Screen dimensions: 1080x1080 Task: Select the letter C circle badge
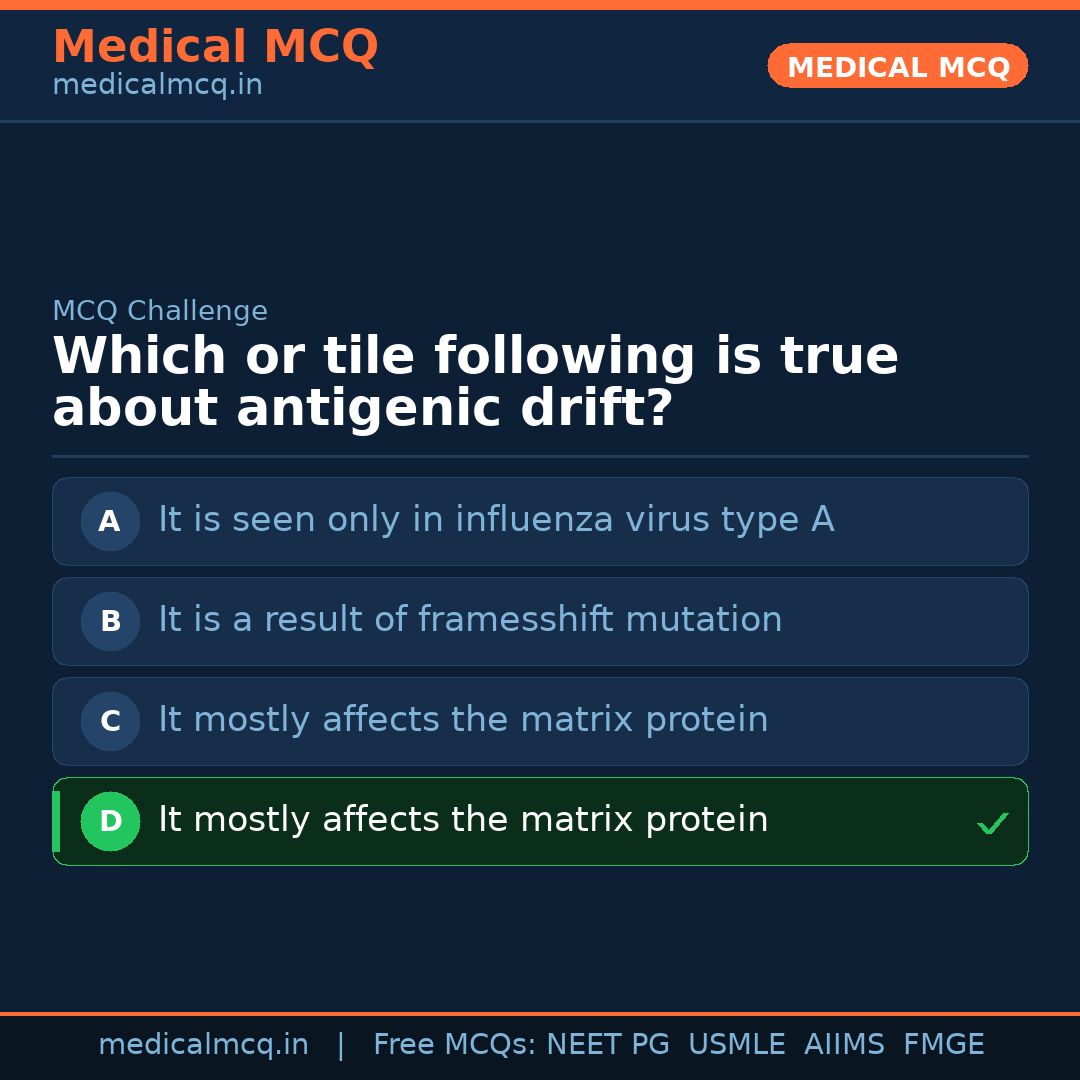point(110,721)
